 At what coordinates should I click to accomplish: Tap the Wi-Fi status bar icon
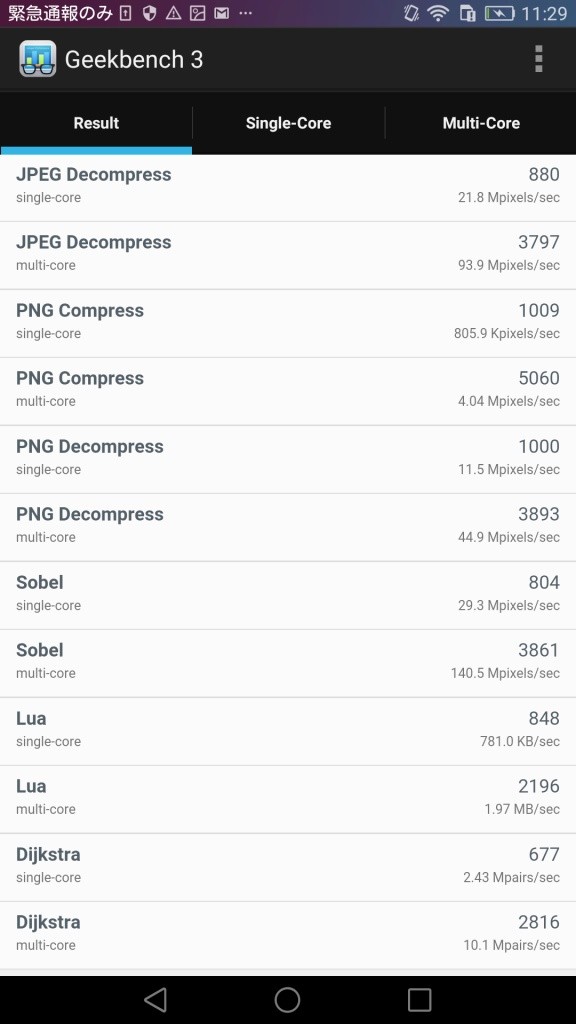(x=436, y=13)
